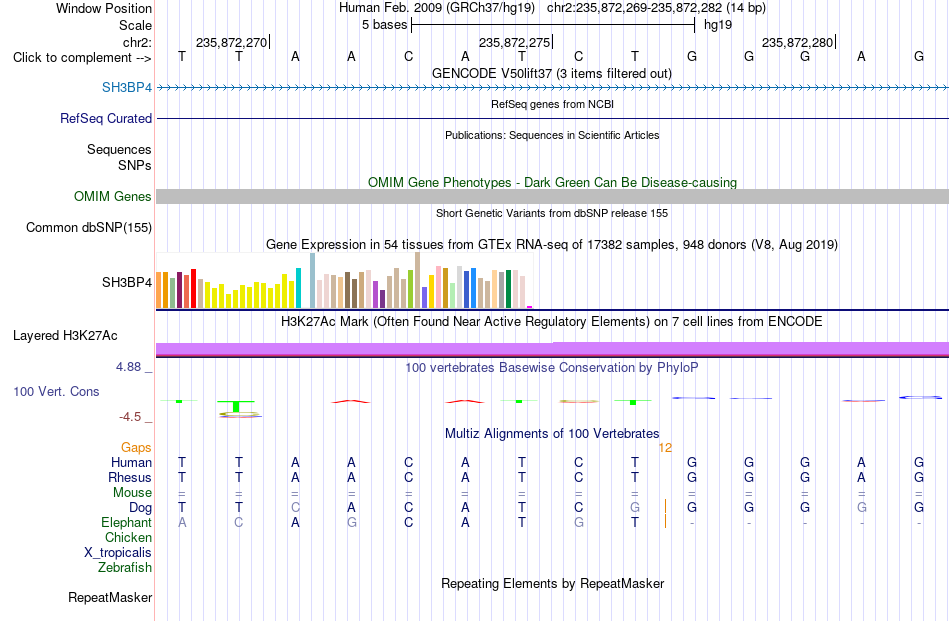Image resolution: width=950 pixels, height=621 pixels.
Task: Select the X_tropicalis species label
Action: click(118, 553)
